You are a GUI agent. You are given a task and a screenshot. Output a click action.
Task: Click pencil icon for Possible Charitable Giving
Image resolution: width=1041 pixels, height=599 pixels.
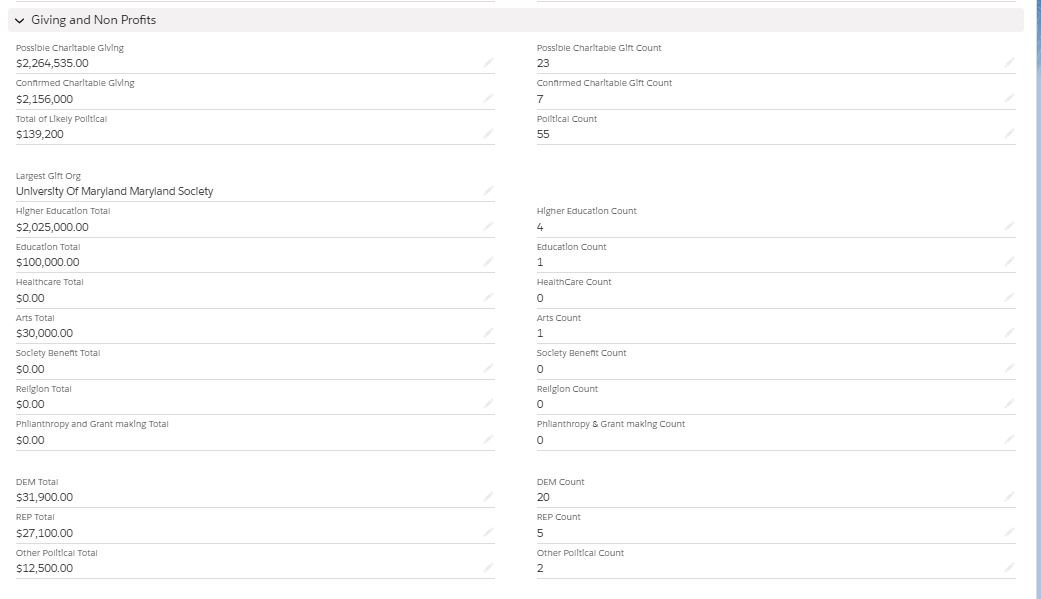(x=488, y=63)
